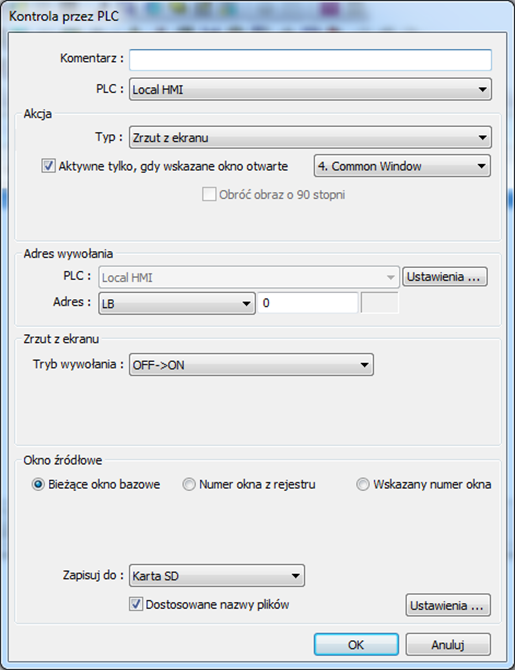Click the address number field containing 0
This screenshot has width=515, height=670.
click(308, 303)
